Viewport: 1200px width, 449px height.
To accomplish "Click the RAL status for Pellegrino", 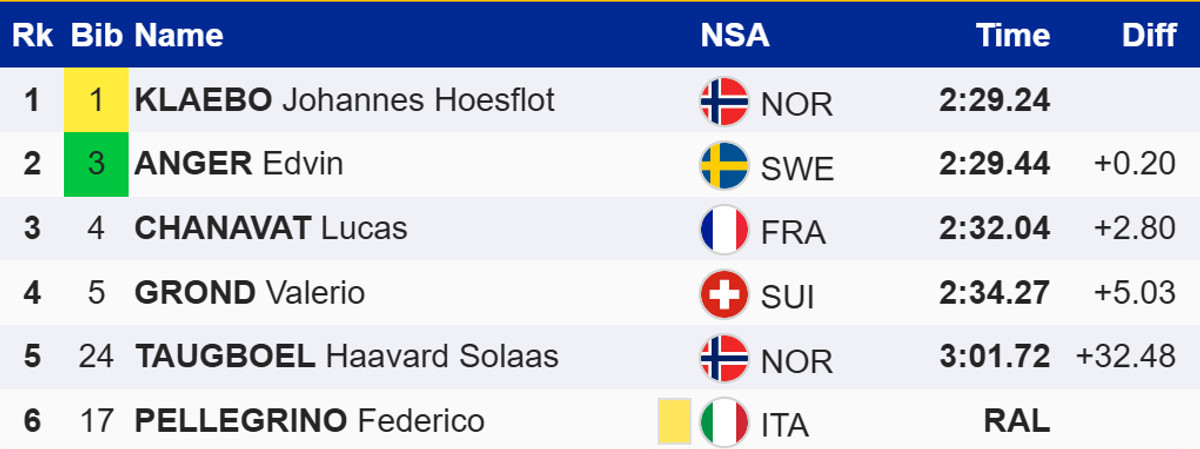I will [1017, 421].
